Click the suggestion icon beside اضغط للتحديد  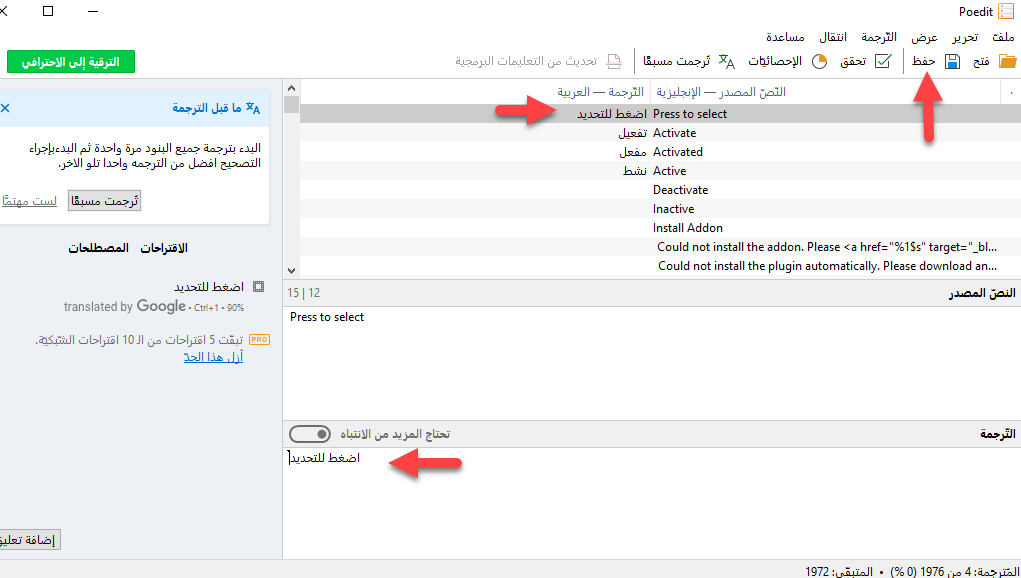259,286
